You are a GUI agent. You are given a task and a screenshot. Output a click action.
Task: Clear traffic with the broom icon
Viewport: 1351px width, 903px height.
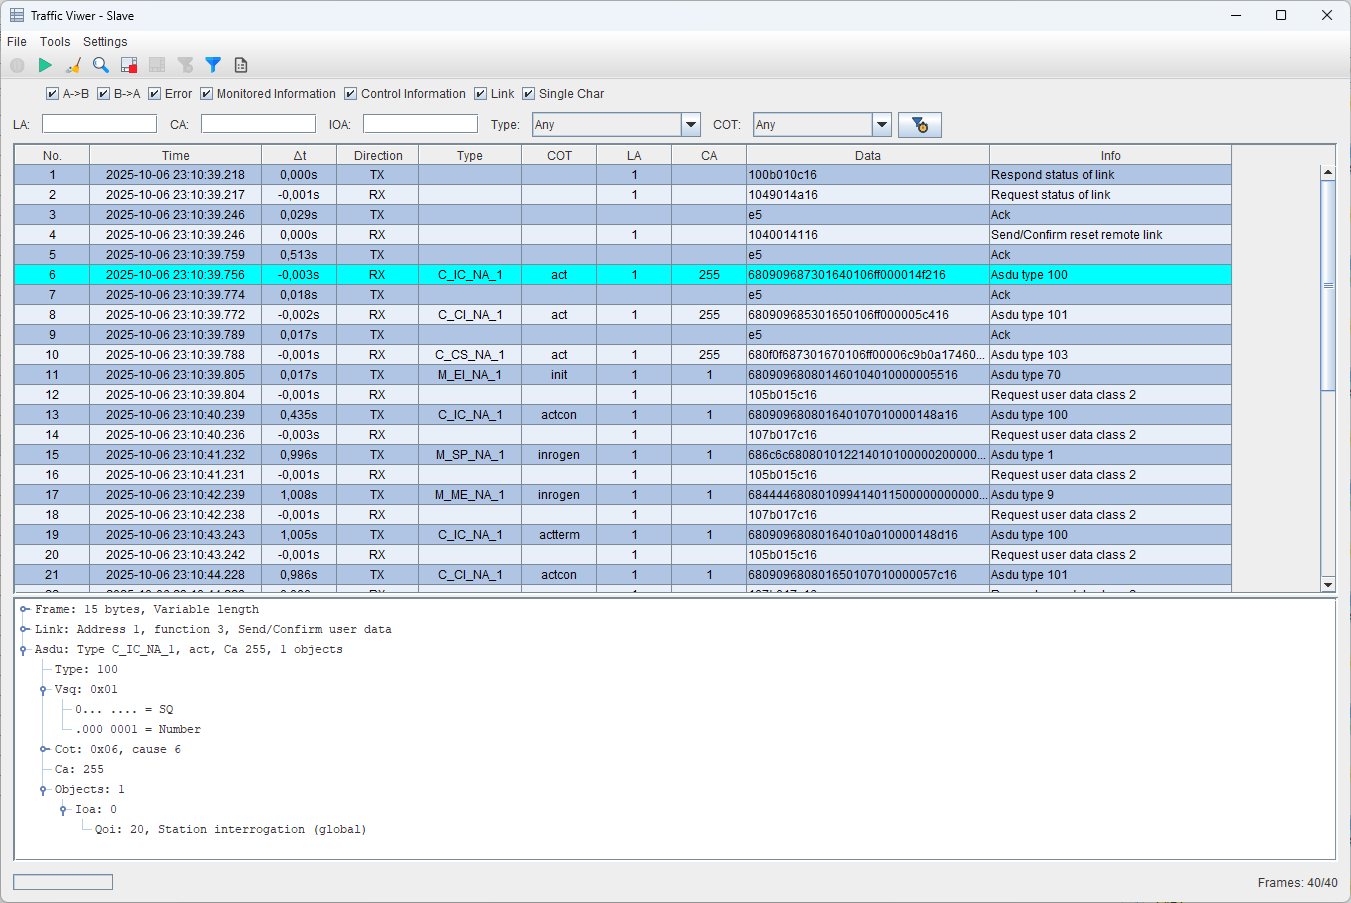pyautogui.click(x=73, y=65)
